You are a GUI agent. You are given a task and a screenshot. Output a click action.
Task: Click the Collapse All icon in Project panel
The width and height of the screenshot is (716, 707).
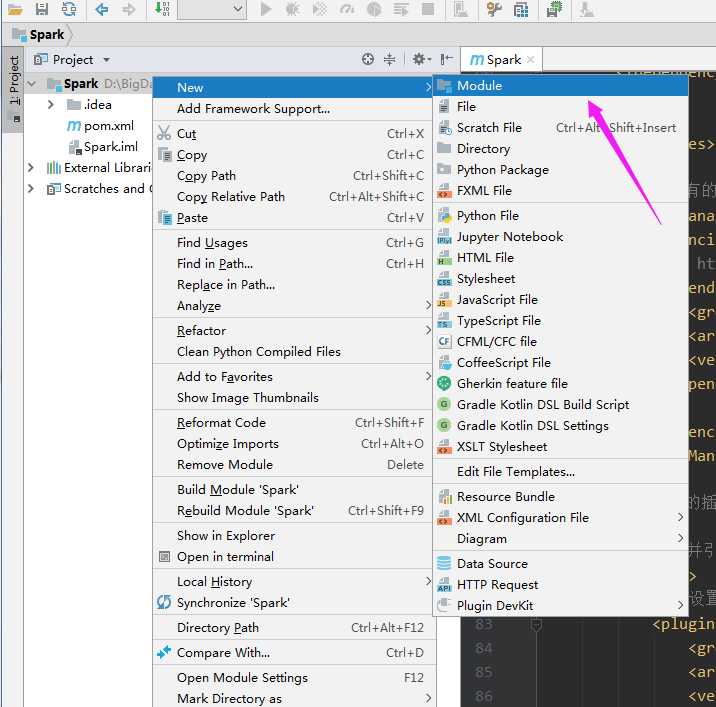(390, 59)
